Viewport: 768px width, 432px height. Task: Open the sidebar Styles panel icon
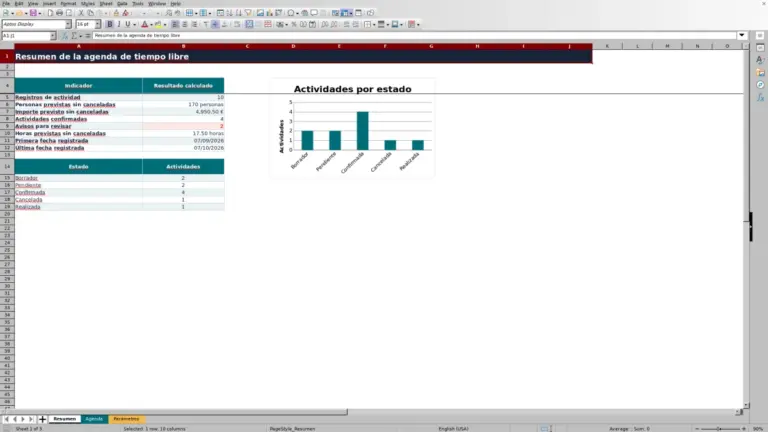[x=760, y=60]
